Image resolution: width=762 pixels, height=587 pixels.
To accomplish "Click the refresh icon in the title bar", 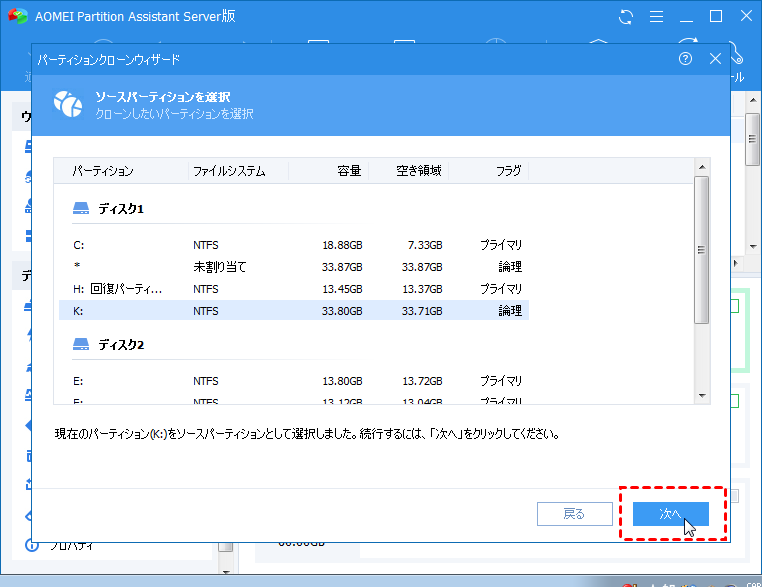I will (x=626, y=17).
